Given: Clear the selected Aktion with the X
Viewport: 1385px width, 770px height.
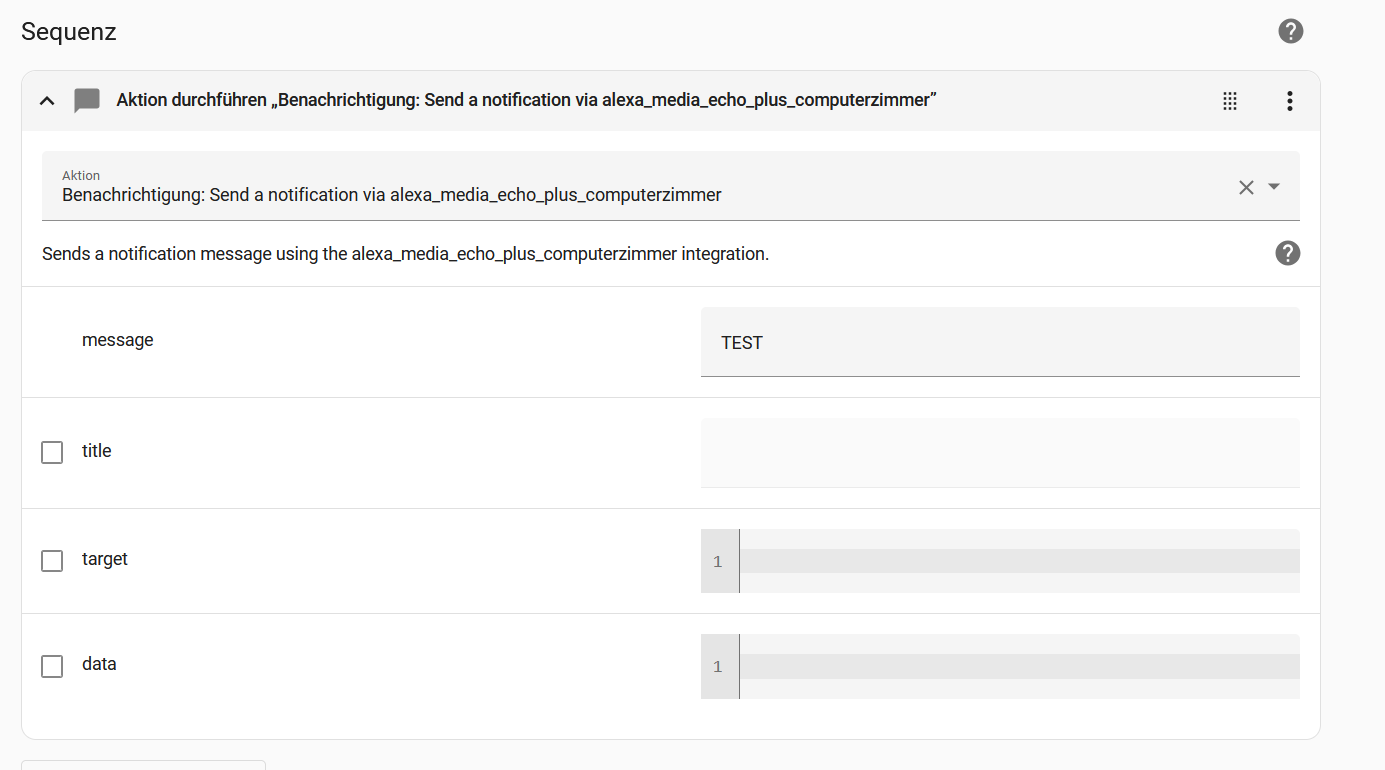Looking at the screenshot, I should [x=1246, y=187].
